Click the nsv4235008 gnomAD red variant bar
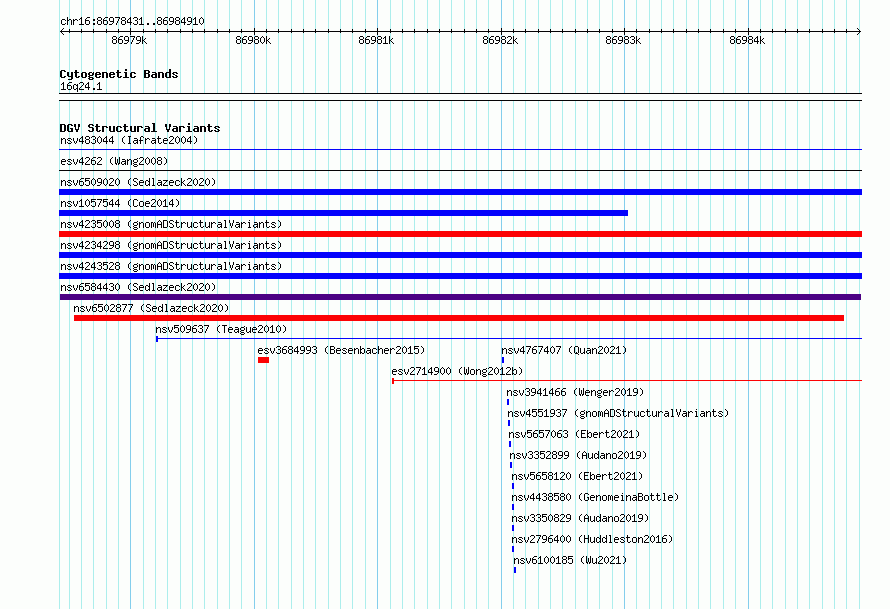 pyautogui.click(x=460, y=234)
